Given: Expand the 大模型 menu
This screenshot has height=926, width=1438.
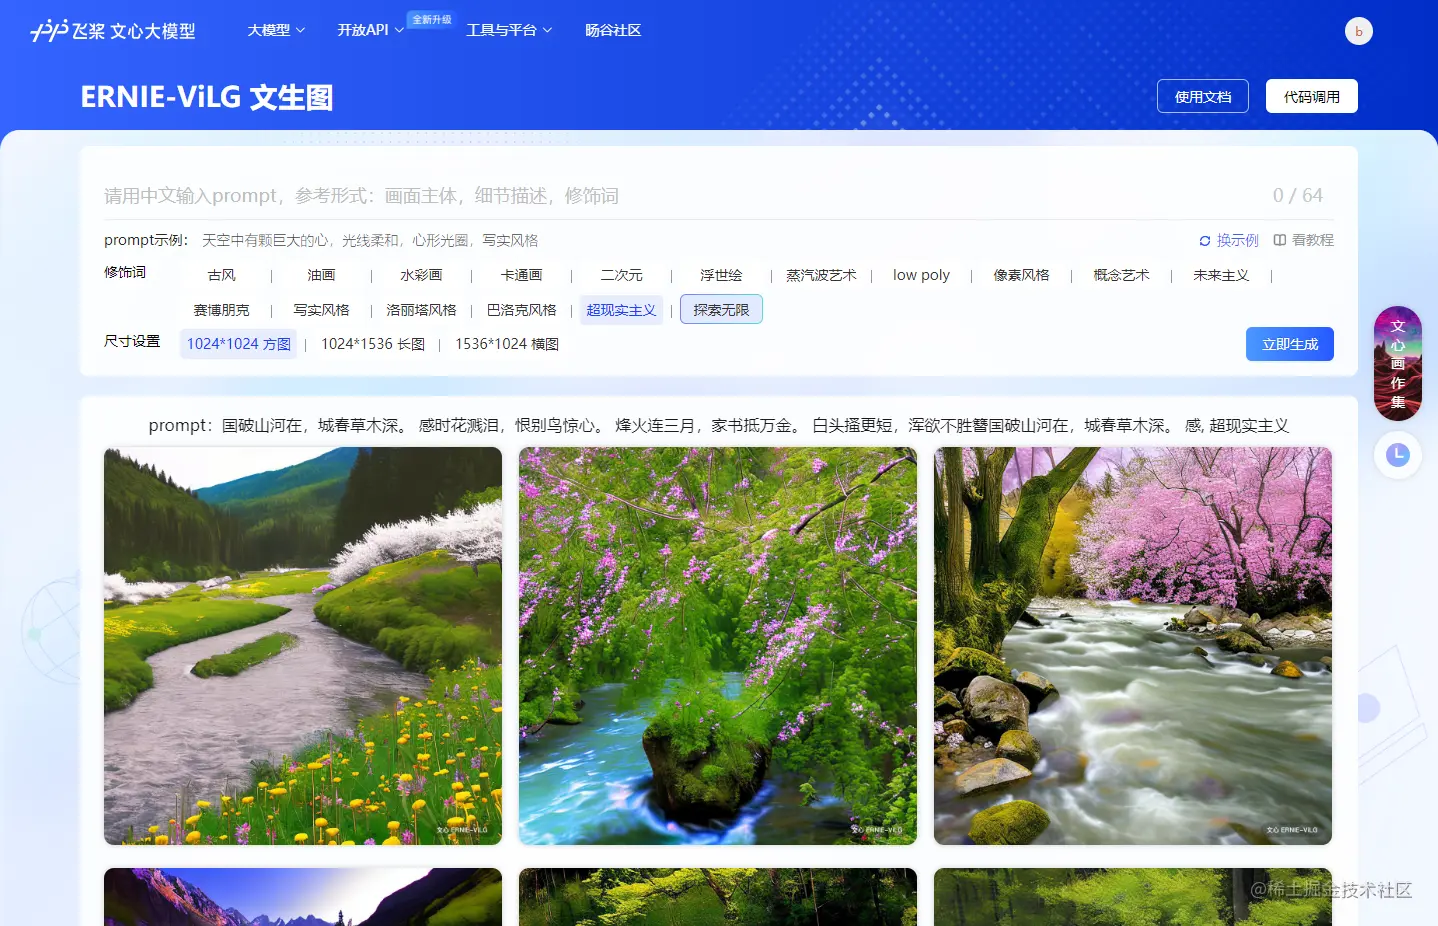Looking at the screenshot, I should click(x=276, y=30).
